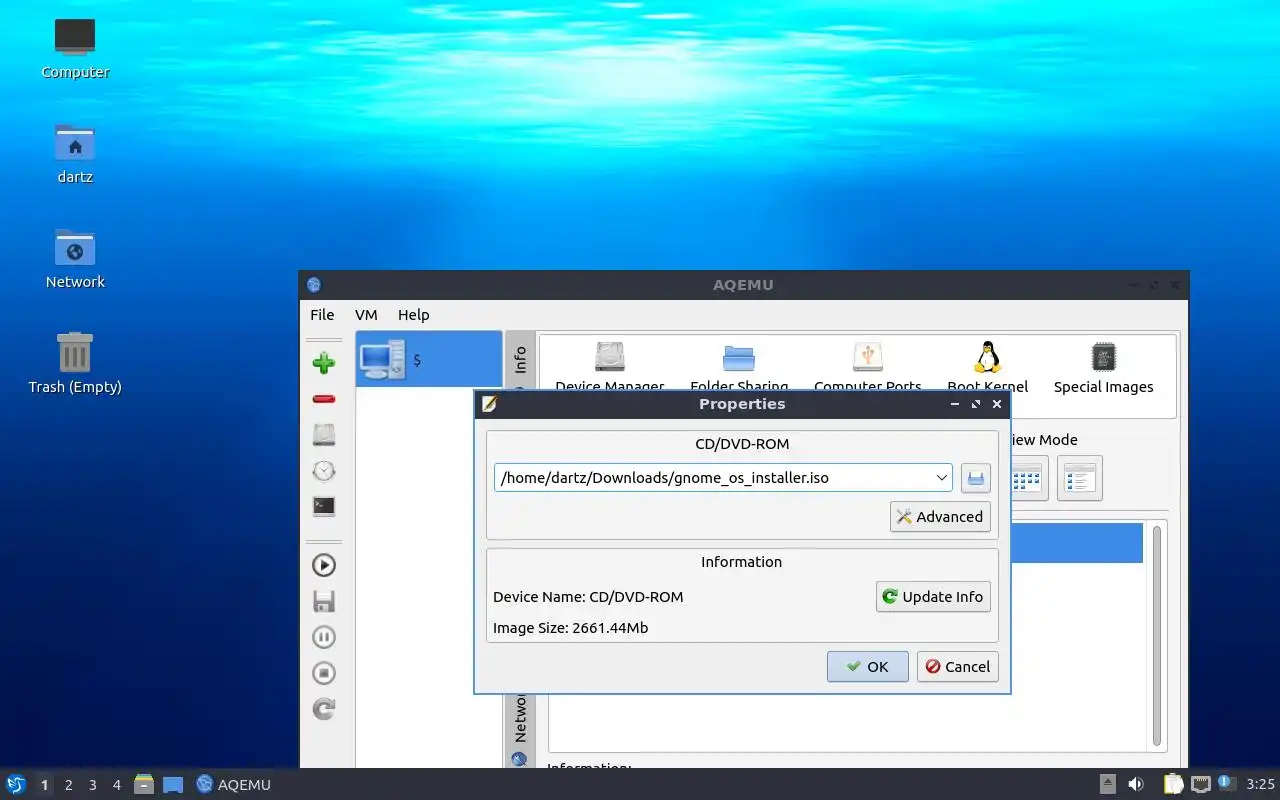
Task: Open Boot Kernel penguin icon
Action: point(987,367)
